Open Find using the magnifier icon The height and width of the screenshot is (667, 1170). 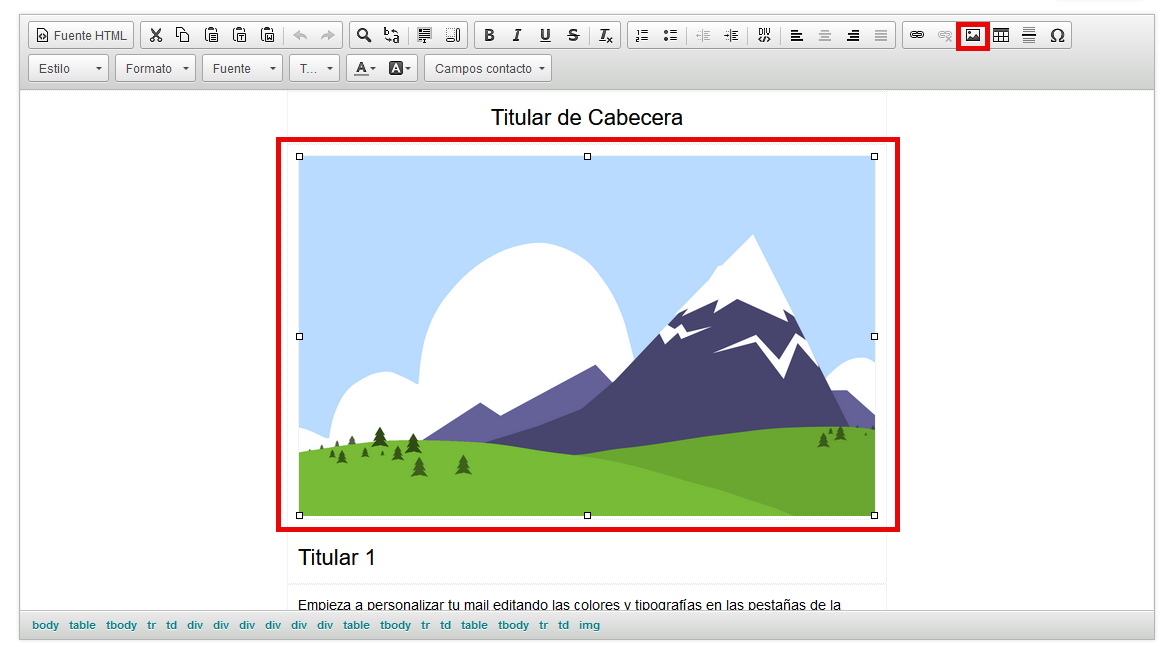coord(364,36)
